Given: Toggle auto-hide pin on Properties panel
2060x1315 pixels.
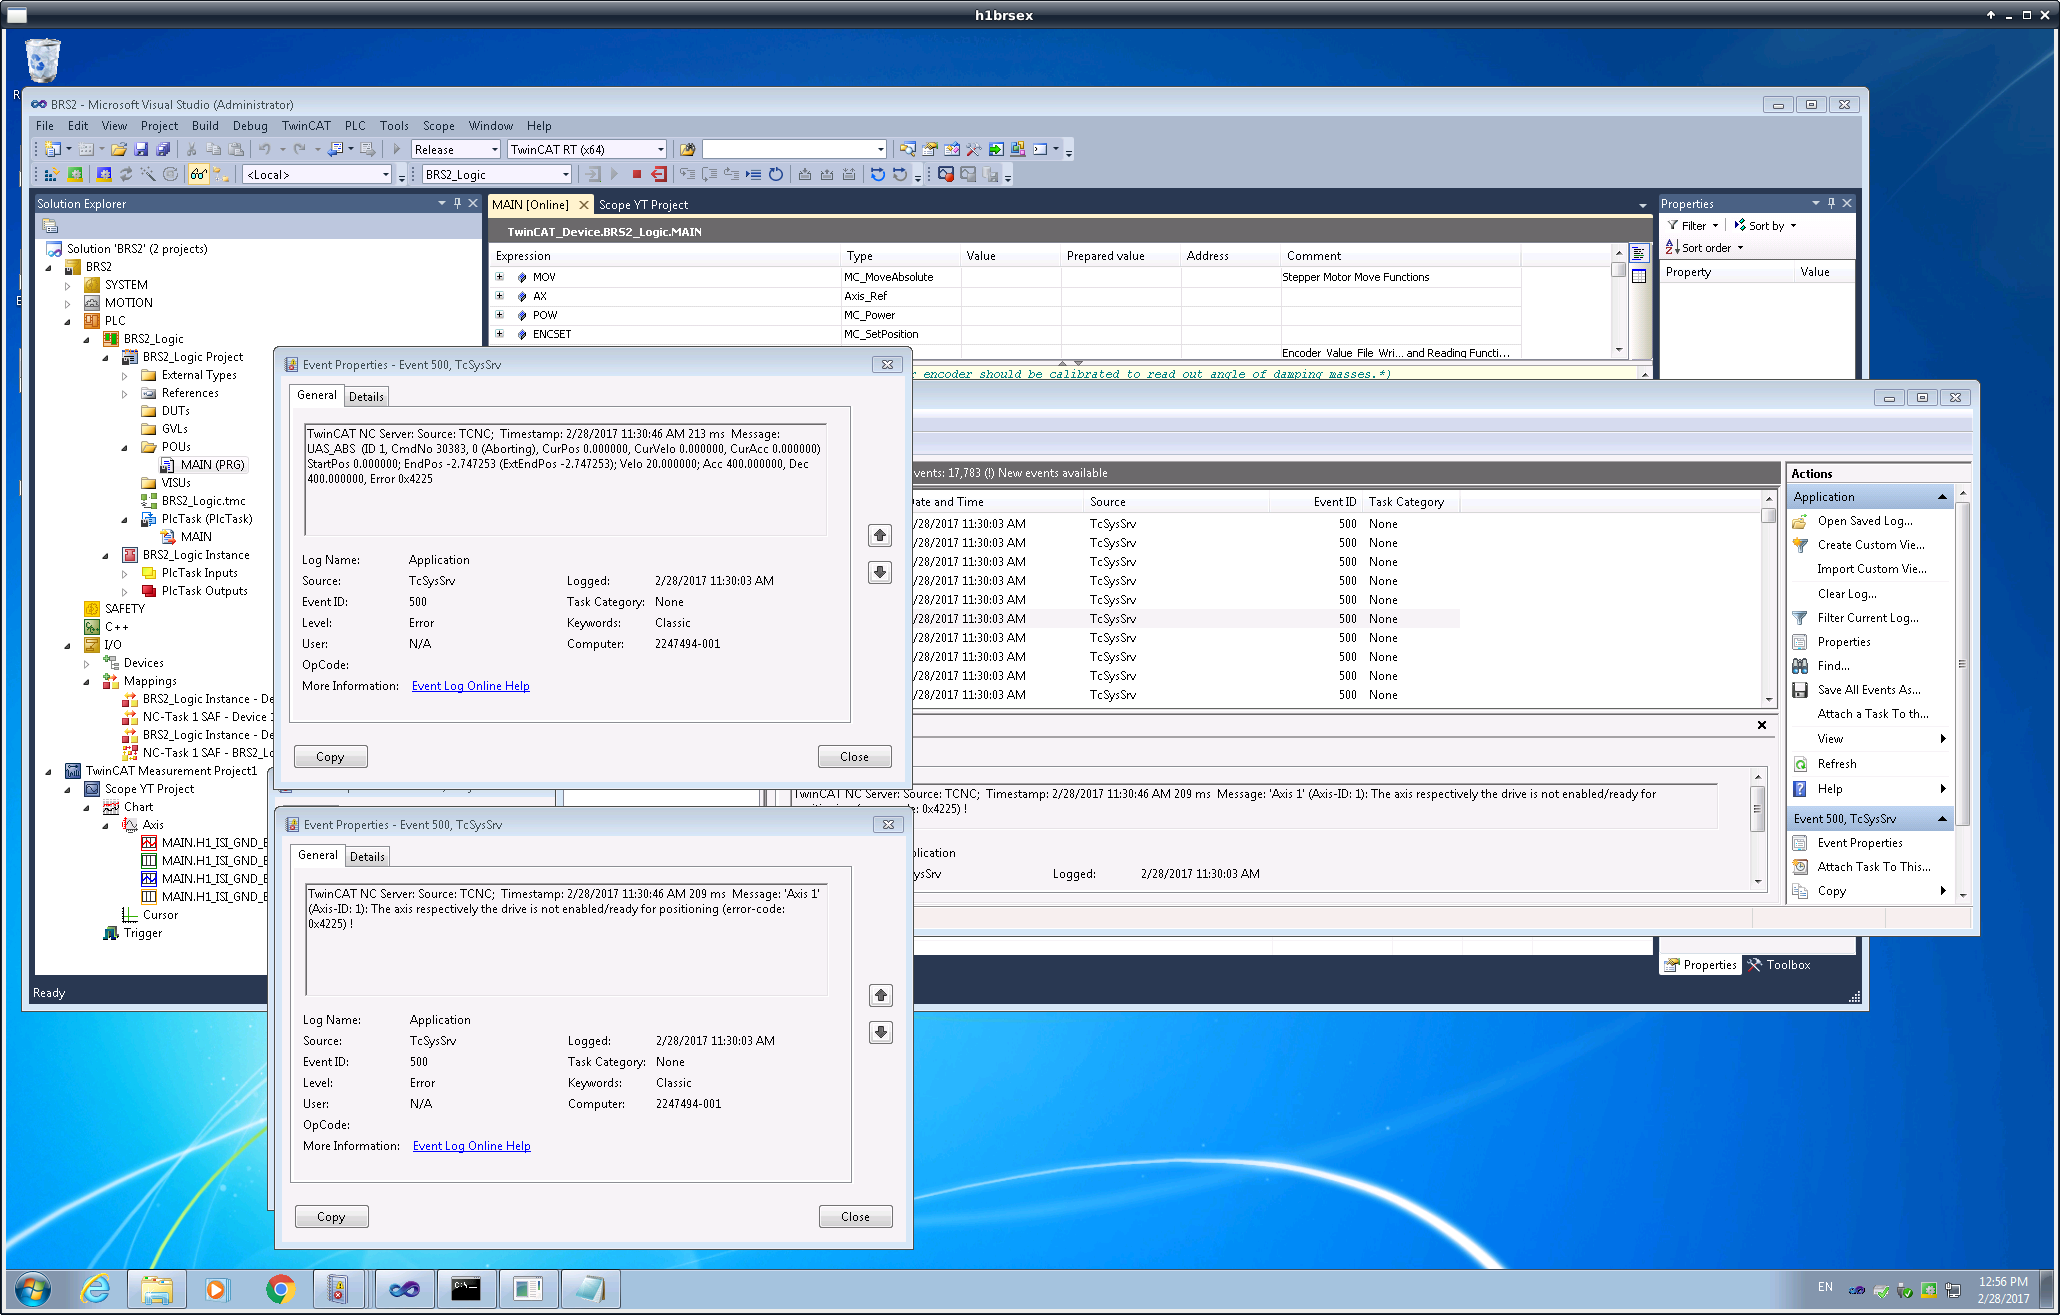Looking at the screenshot, I should pyautogui.click(x=1832, y=203).
